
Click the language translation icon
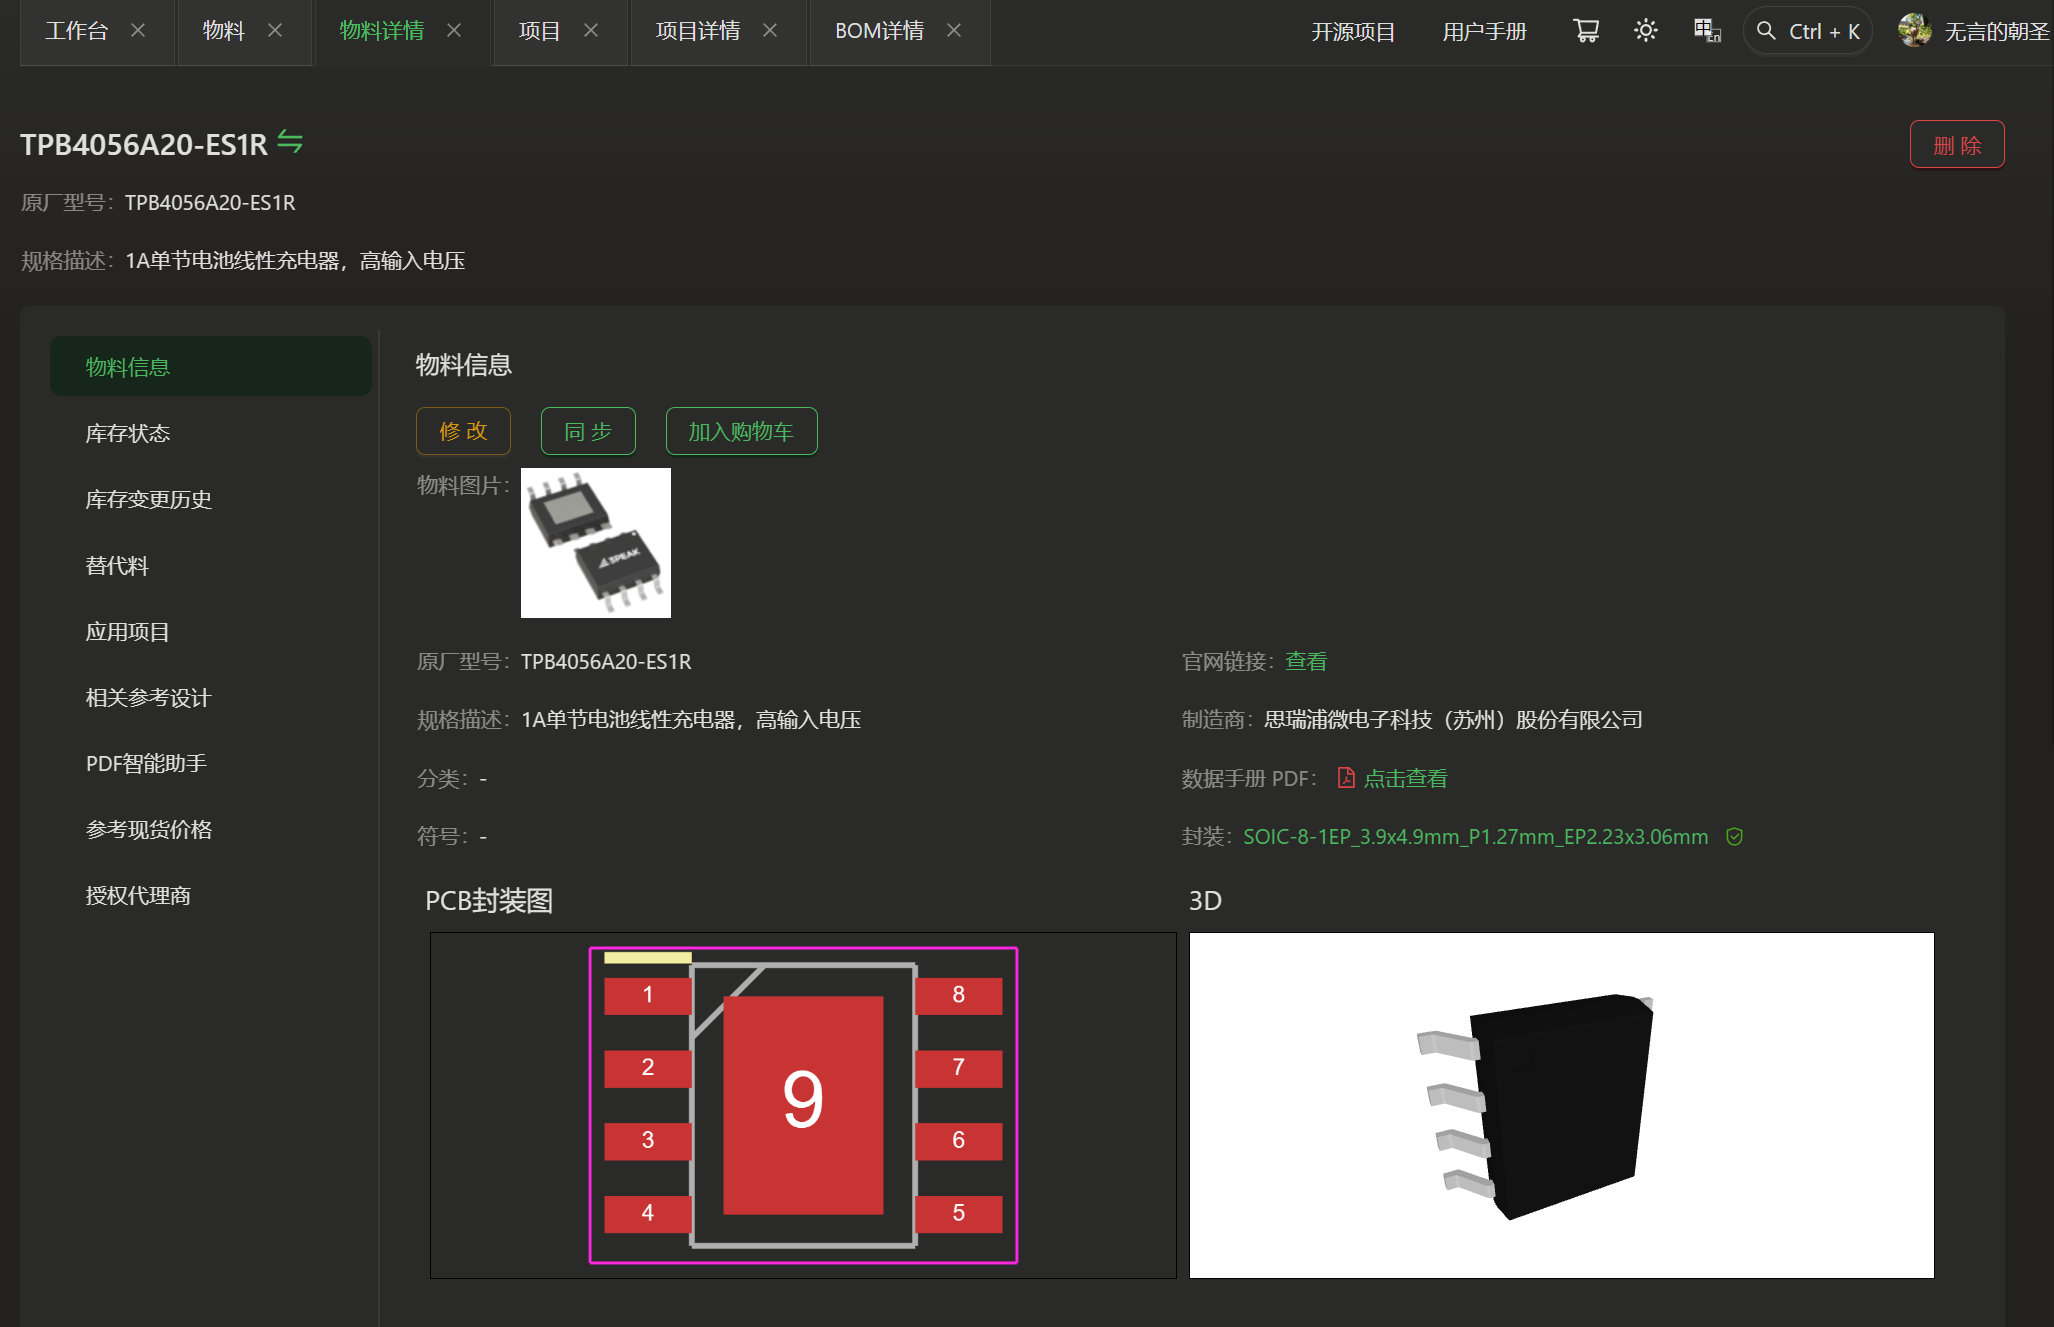tap(1707, 31)
